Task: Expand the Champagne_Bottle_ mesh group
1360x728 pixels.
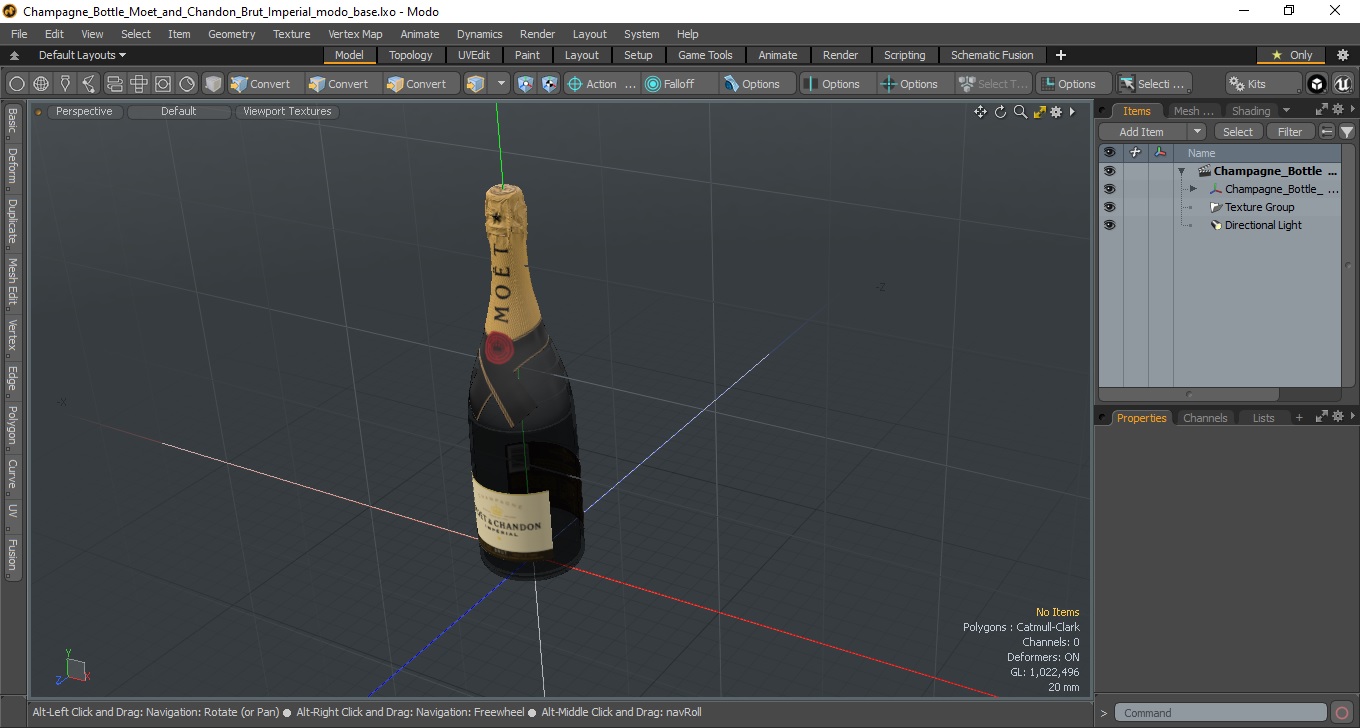Action: coord(1193,189)
